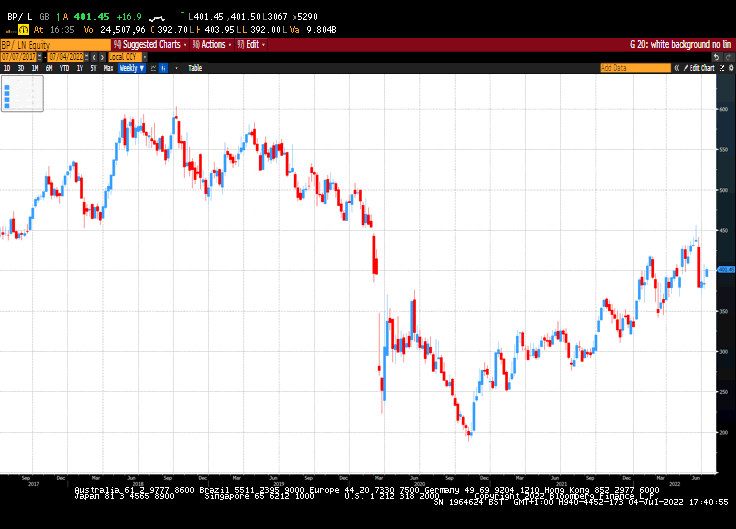This screenshot has height=529, width=736.
Task: Click the intraday sparkline icon
Action: tap(156, 18)
